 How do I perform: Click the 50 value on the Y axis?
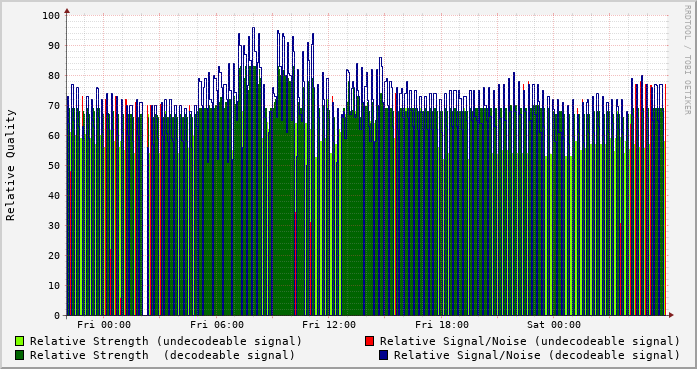[54, 166]
